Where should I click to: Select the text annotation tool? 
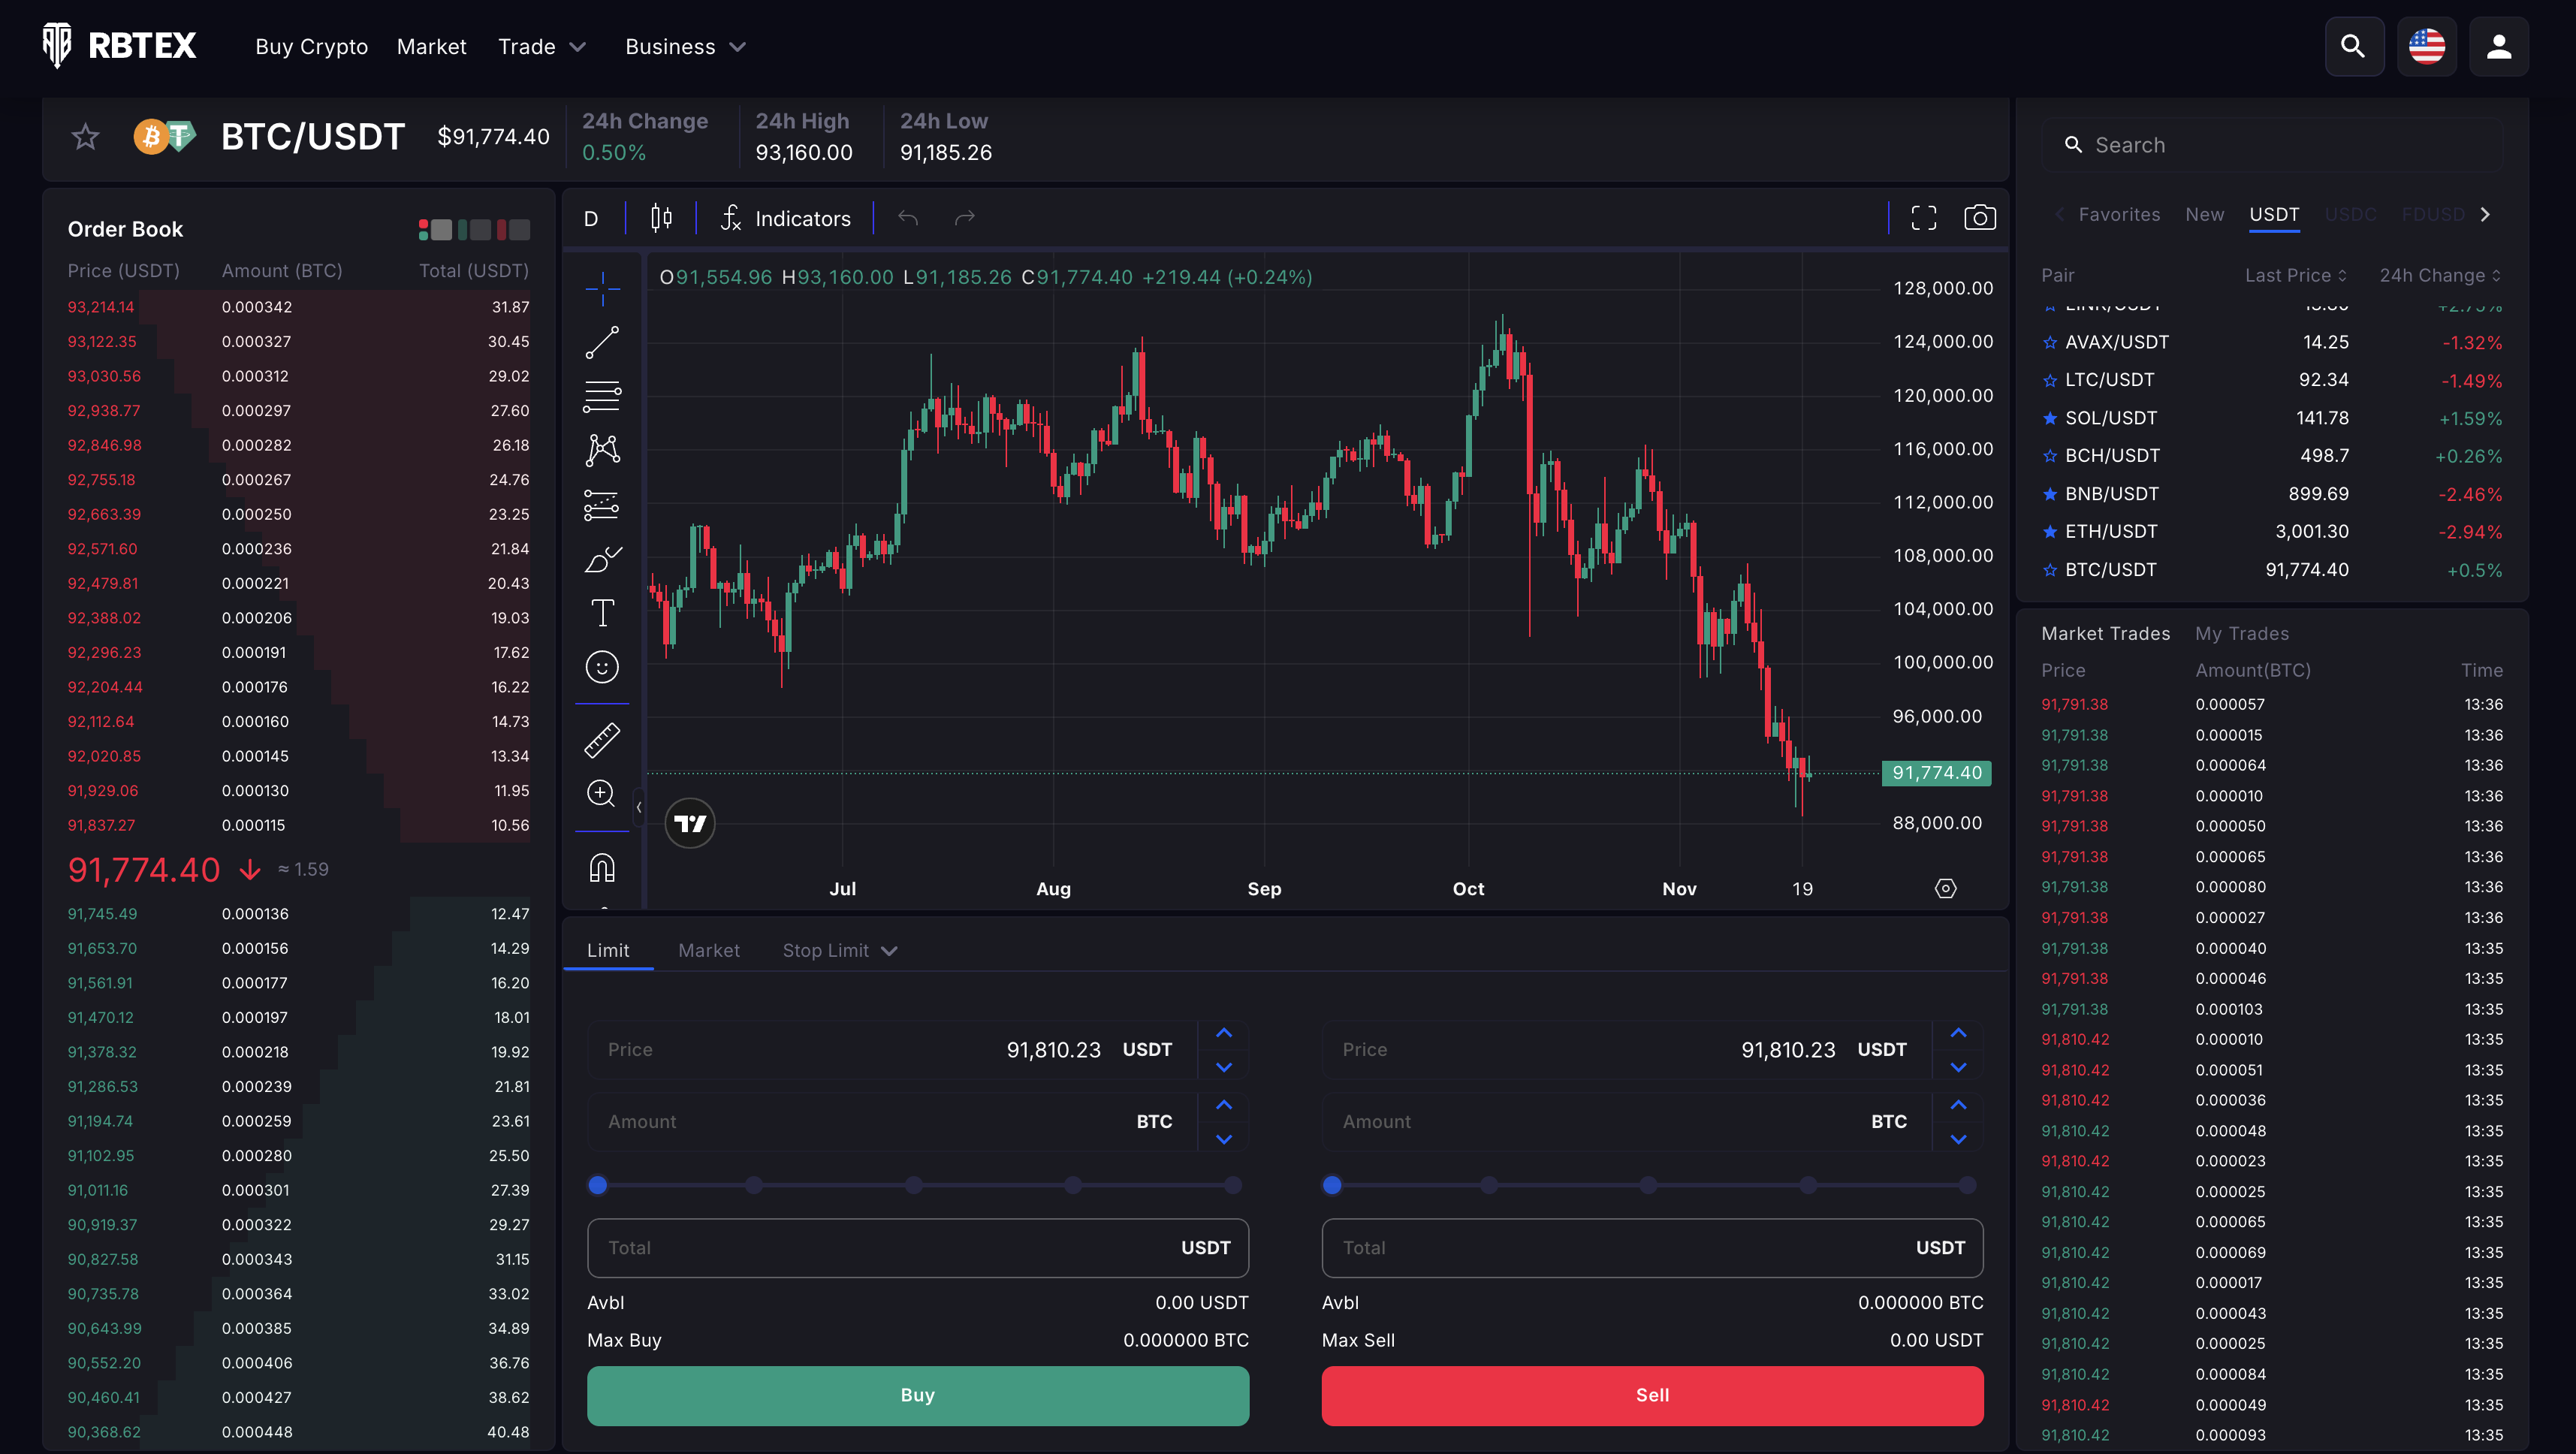pos(602,613)
